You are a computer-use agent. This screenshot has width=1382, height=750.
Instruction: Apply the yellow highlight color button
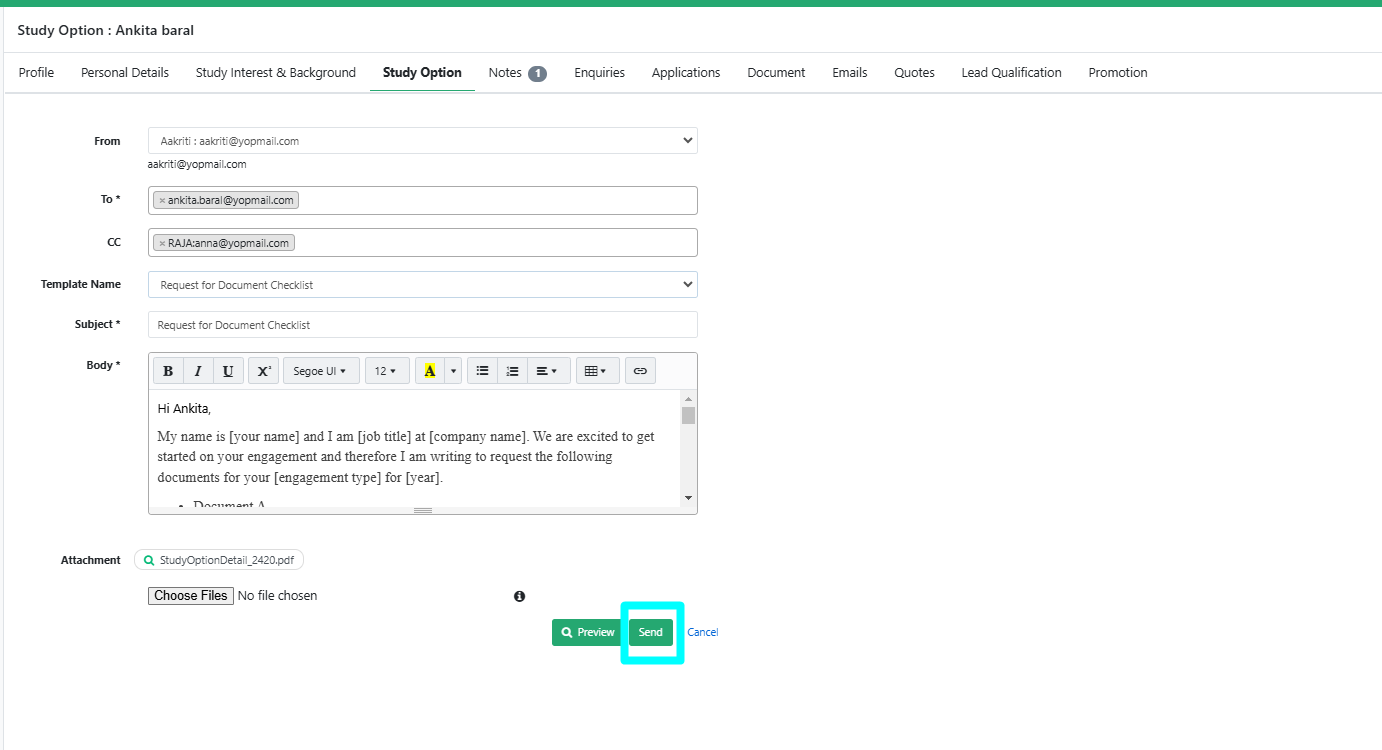pyautogui.click(x=430, y=371)
